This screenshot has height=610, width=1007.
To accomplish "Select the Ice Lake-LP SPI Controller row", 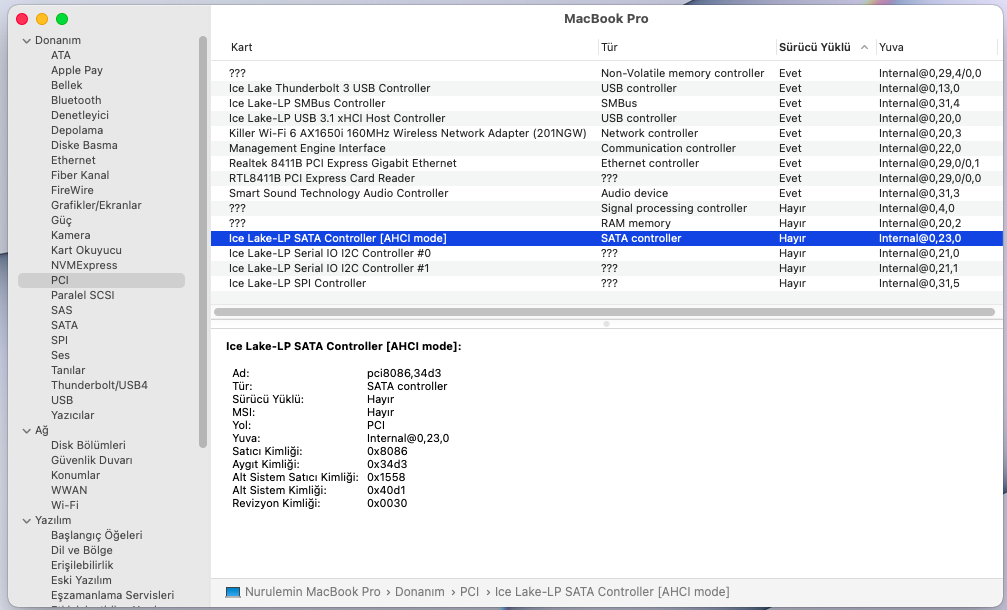I will click(x=297, y=283).
